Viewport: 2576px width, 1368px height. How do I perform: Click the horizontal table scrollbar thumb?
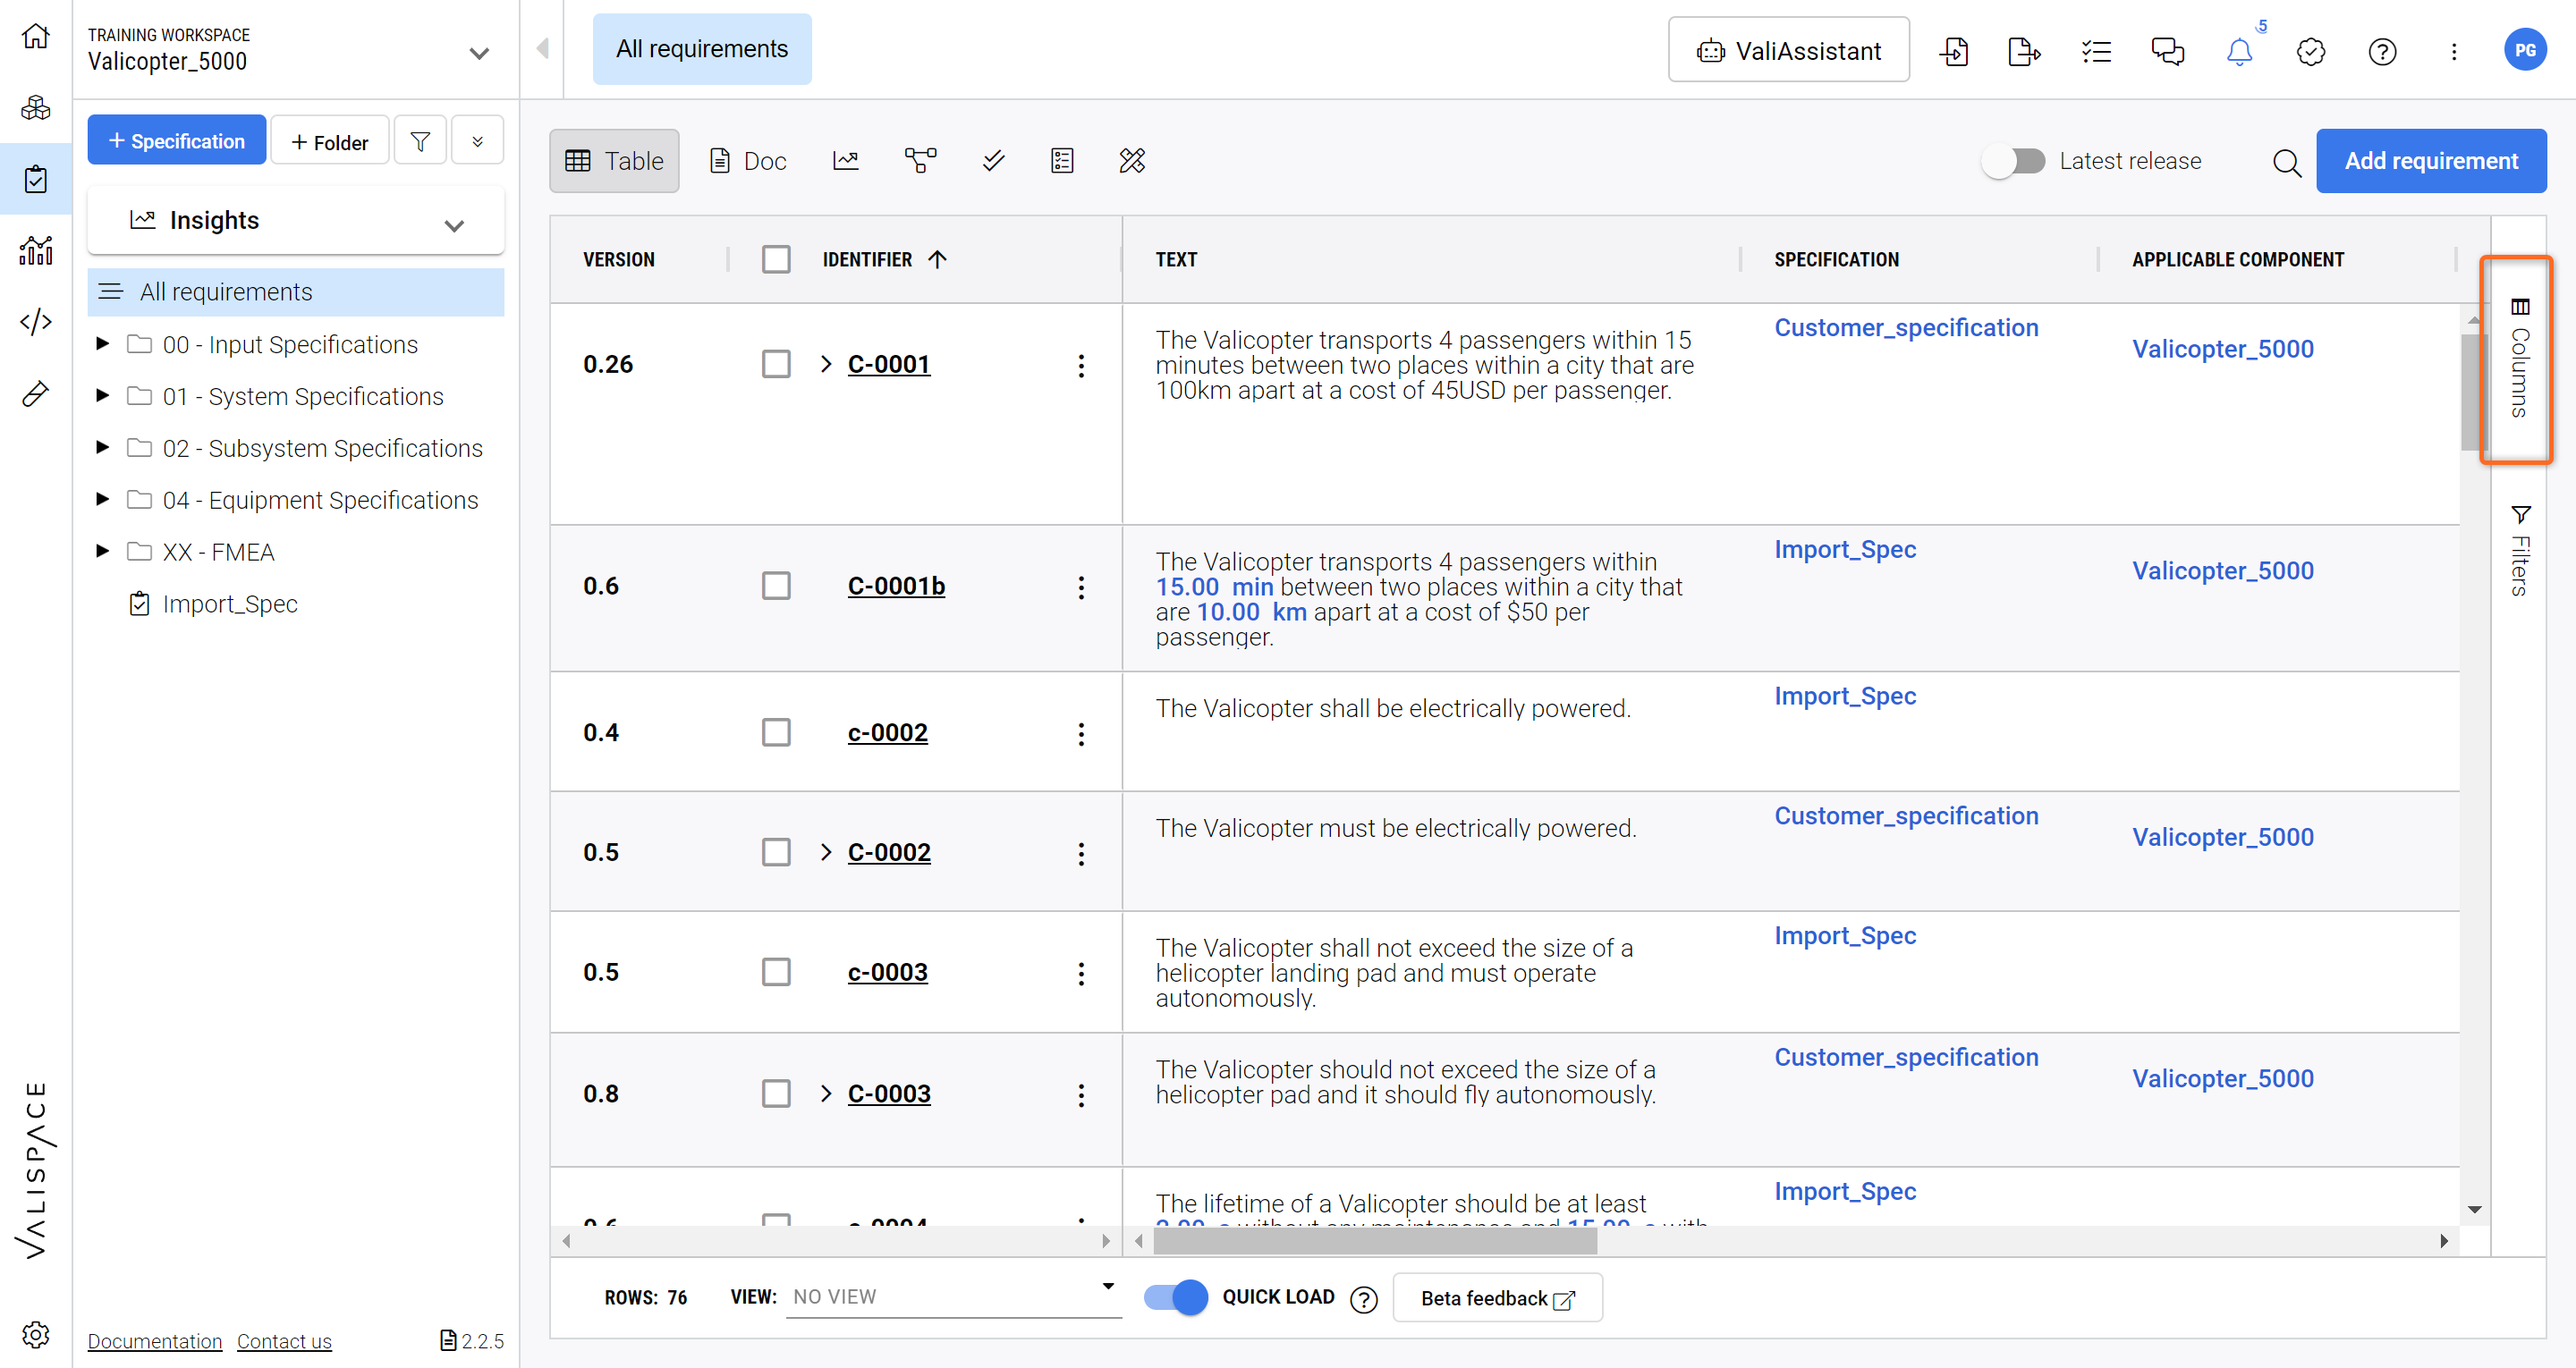pos(1375,1242)
